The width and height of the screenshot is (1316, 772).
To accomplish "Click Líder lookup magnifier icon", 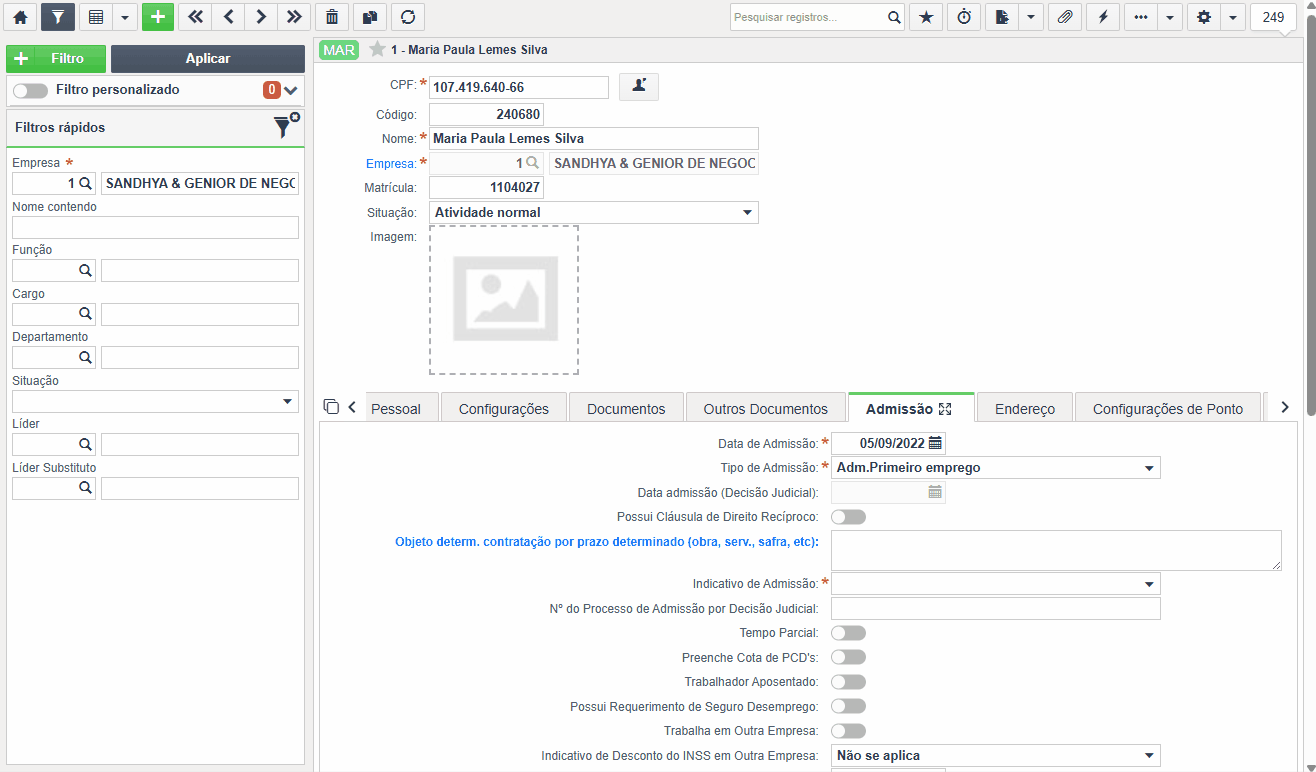I will 85,444.
